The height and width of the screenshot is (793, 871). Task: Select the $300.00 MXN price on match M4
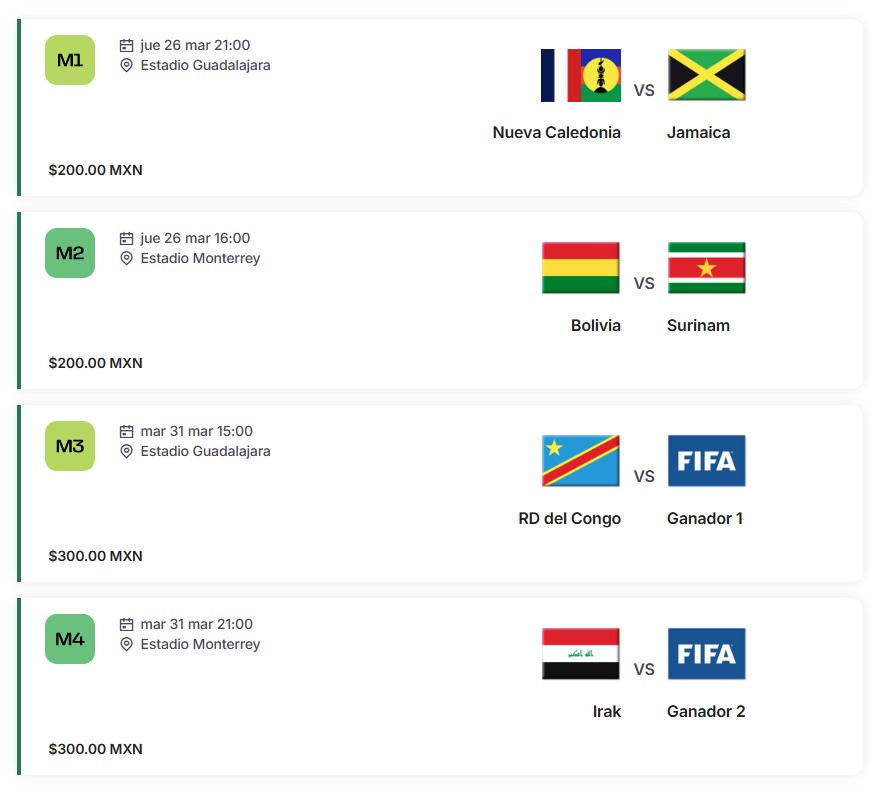(x=96, y=749)
